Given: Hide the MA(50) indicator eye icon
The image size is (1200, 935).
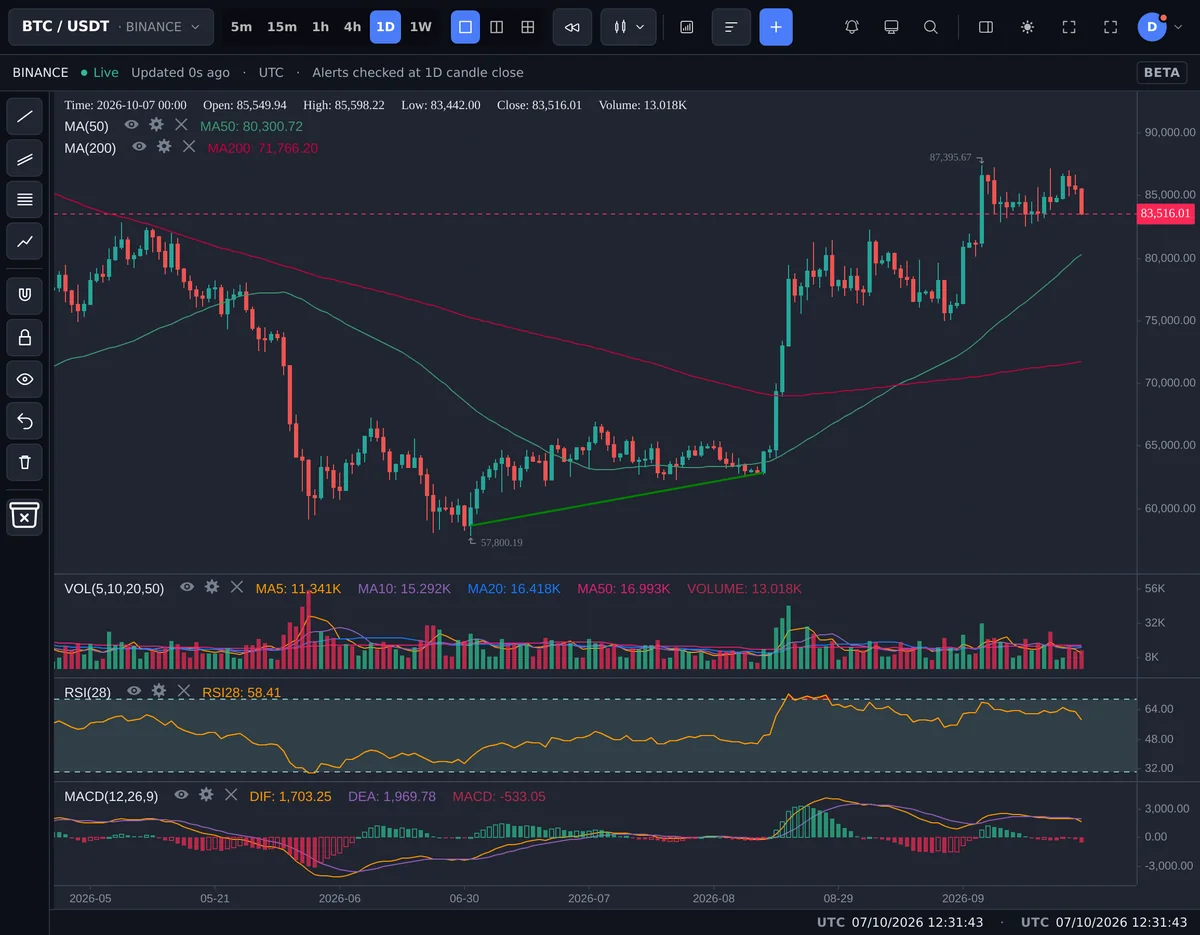Looking at the screenshot, I should [x=131, y=125].
